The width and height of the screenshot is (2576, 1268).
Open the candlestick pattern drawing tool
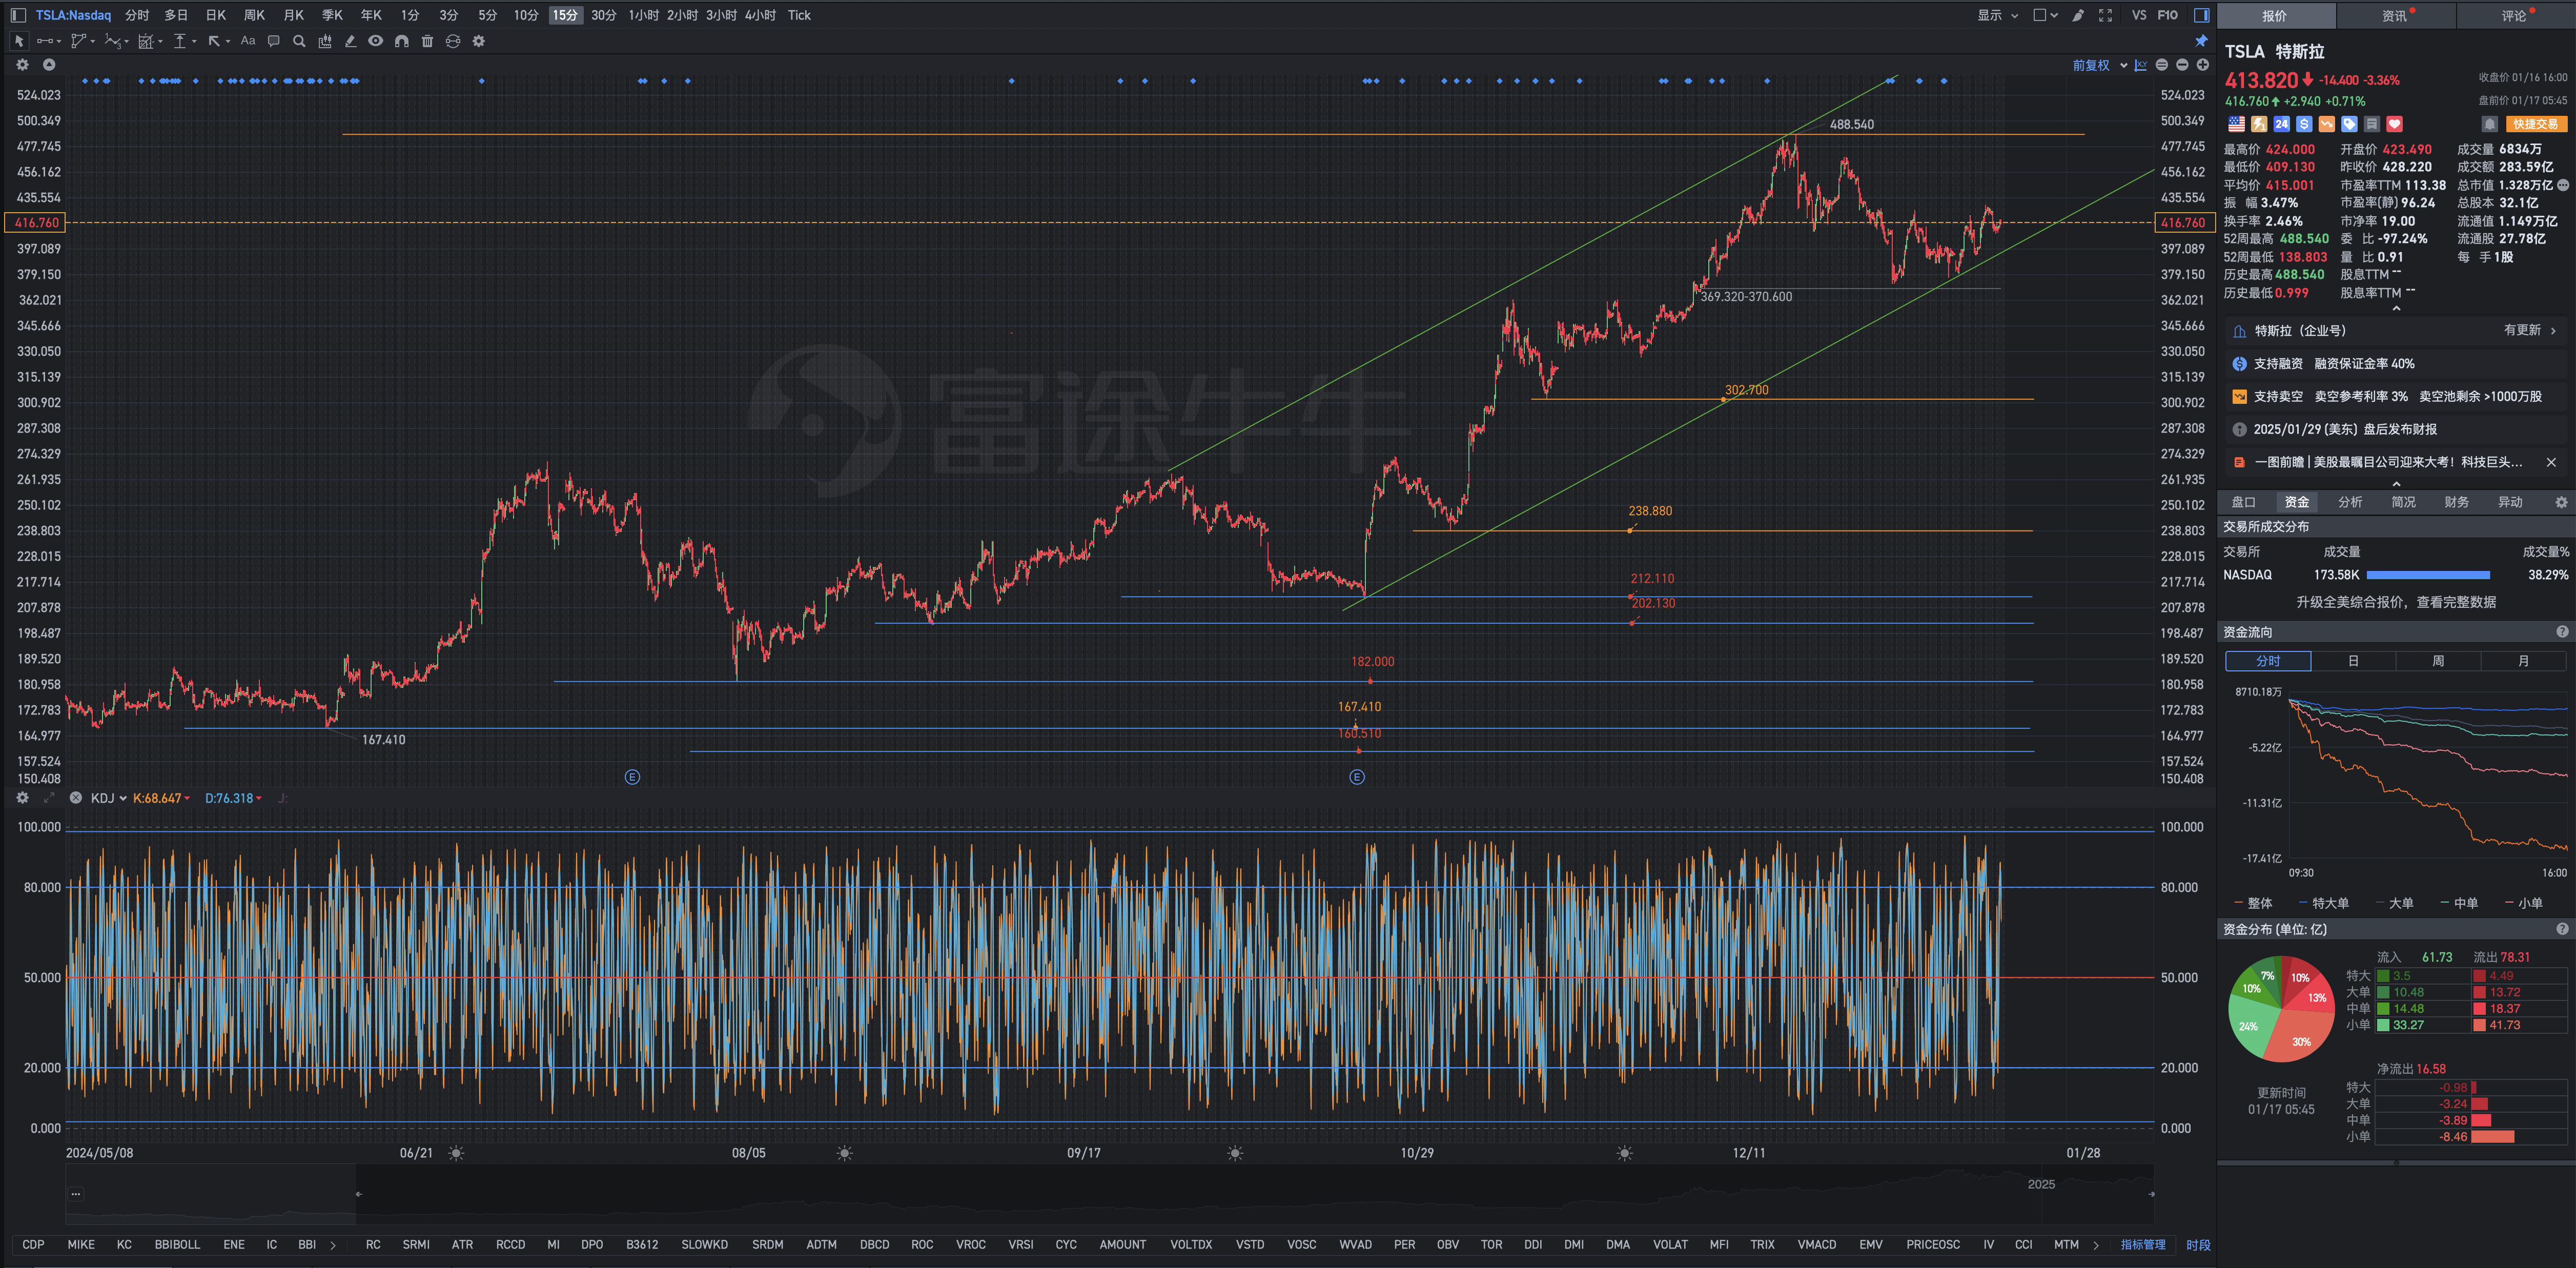324,41
